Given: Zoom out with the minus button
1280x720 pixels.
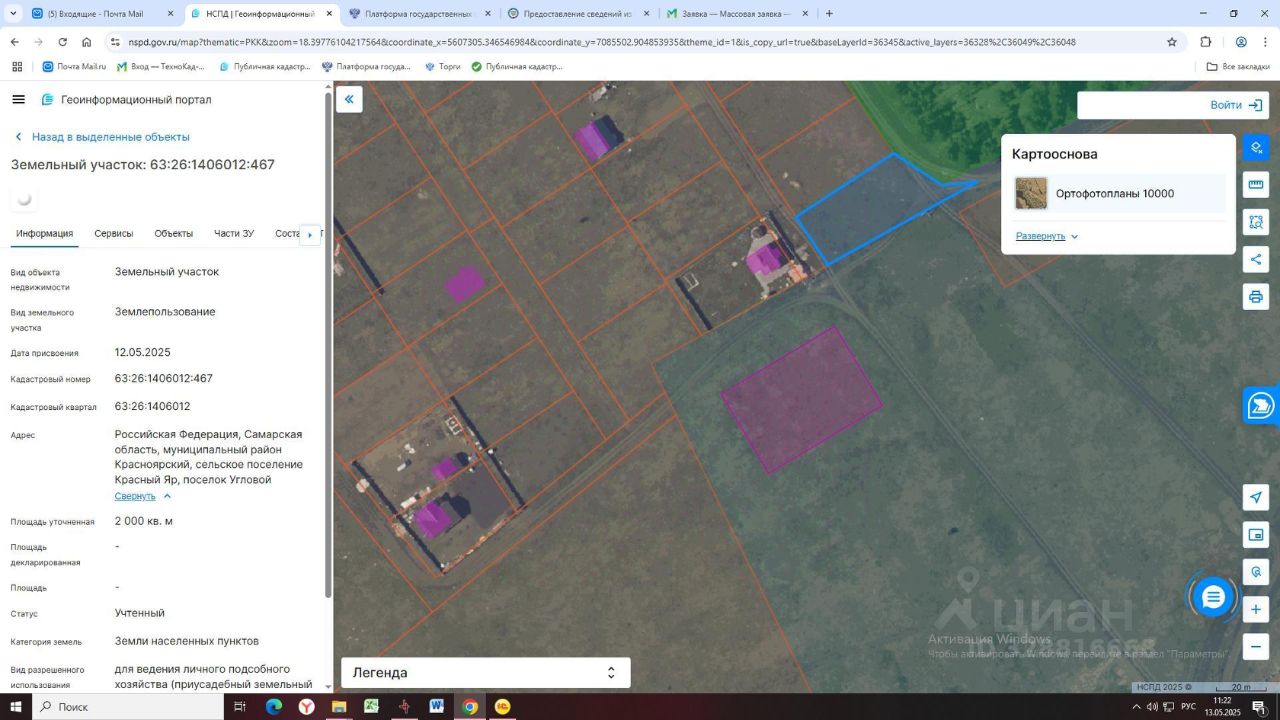Looking at the screenshot, I should pyautogui.click(x=1256, y=646).
